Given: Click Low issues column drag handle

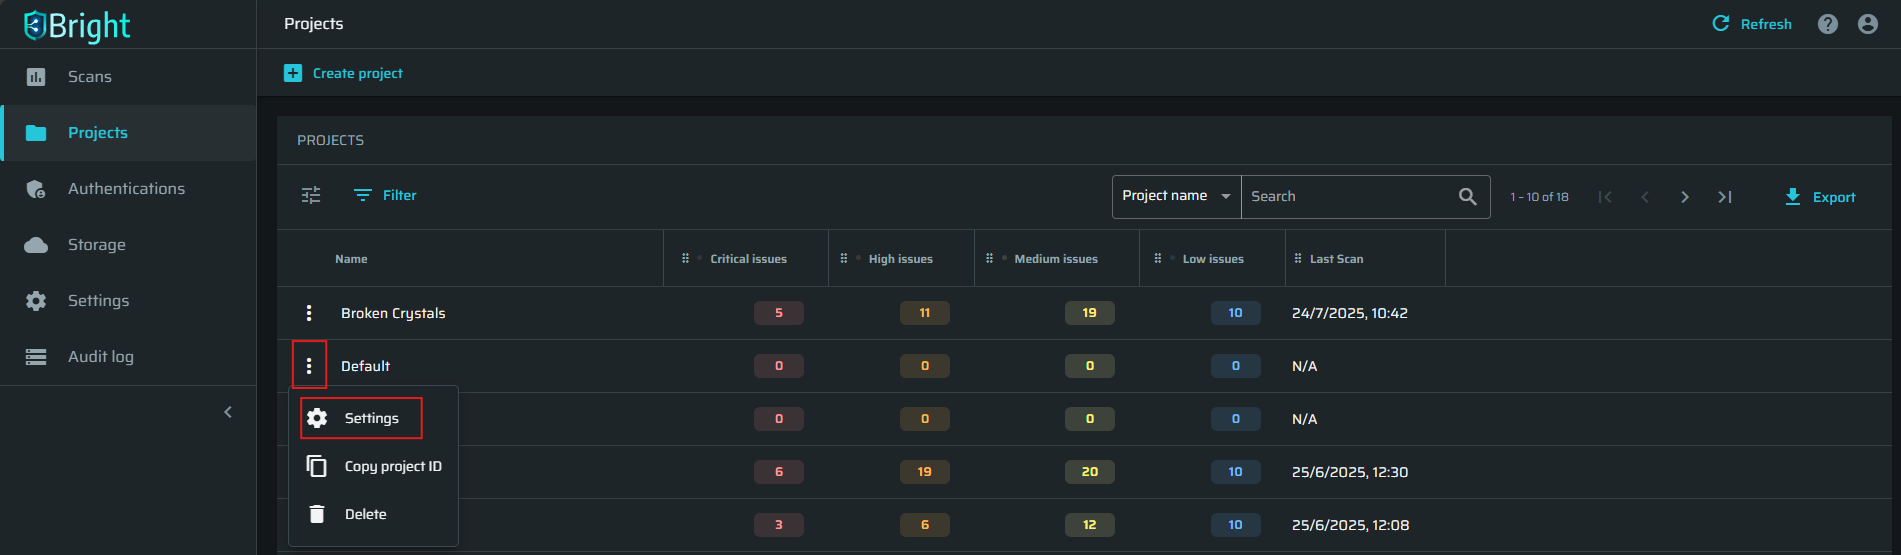Looking at the screenshot, I should pyautogui.click(x=1158, y=258).
